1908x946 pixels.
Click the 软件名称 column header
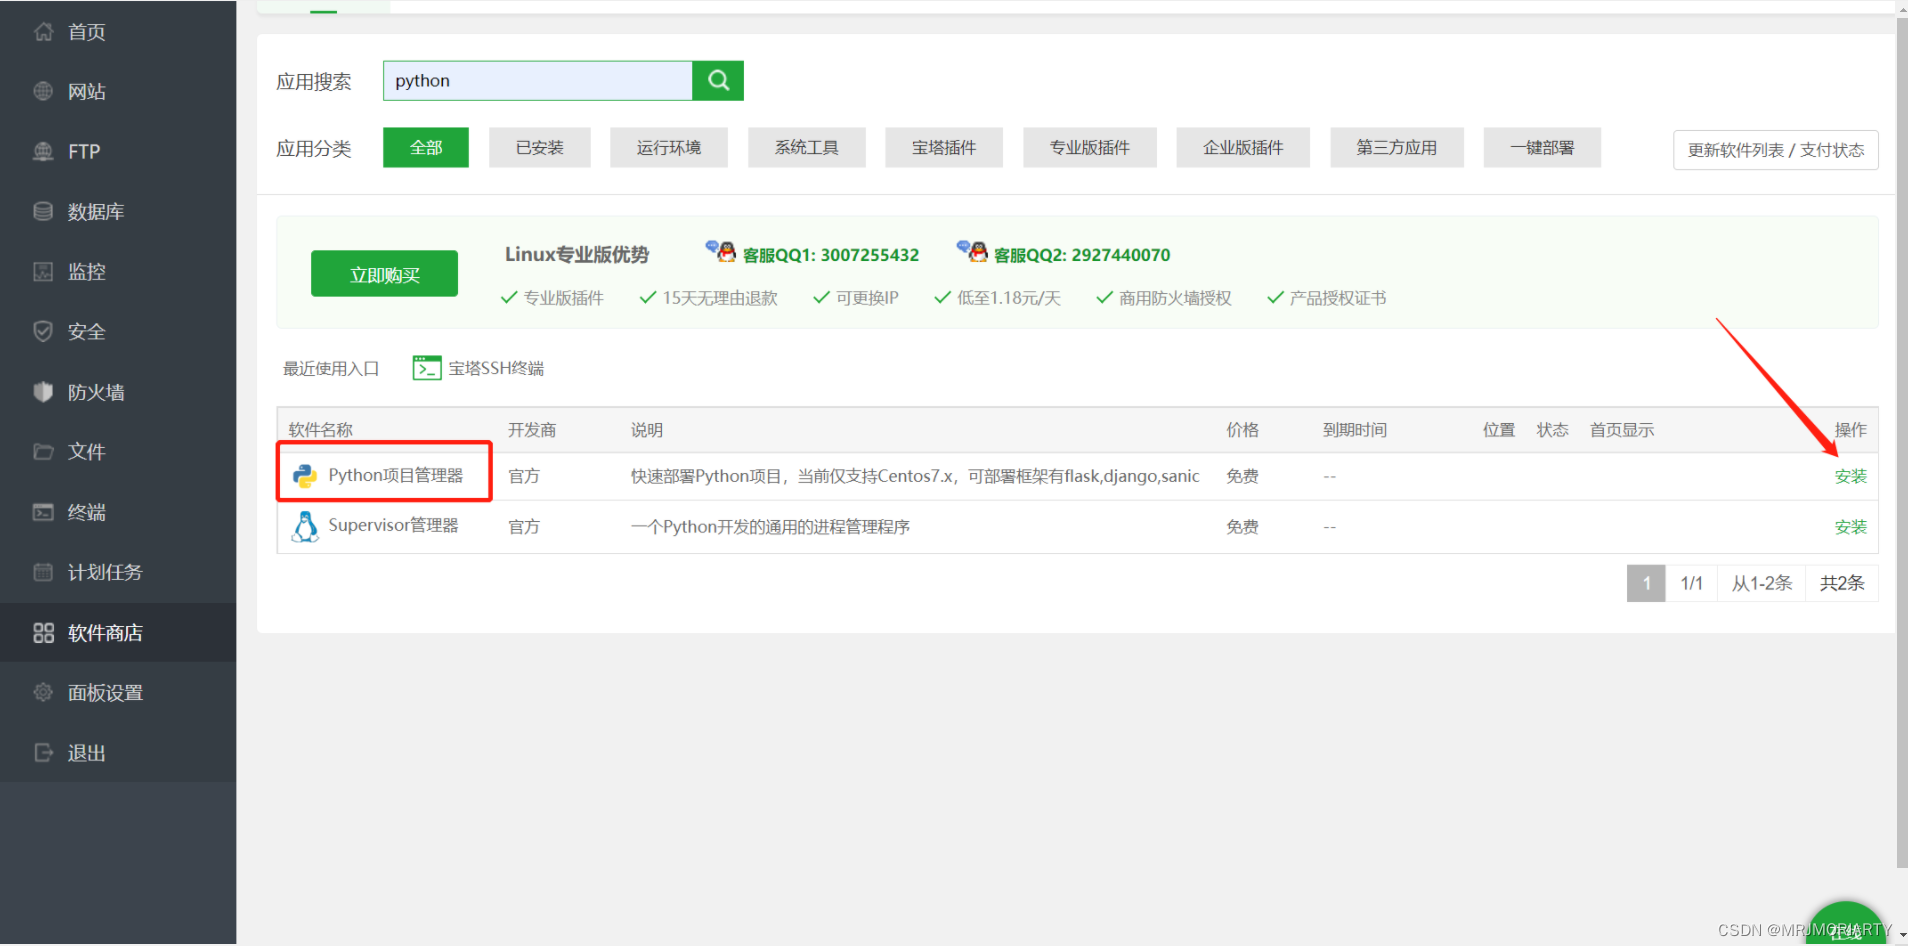click(x=321, y=430)
